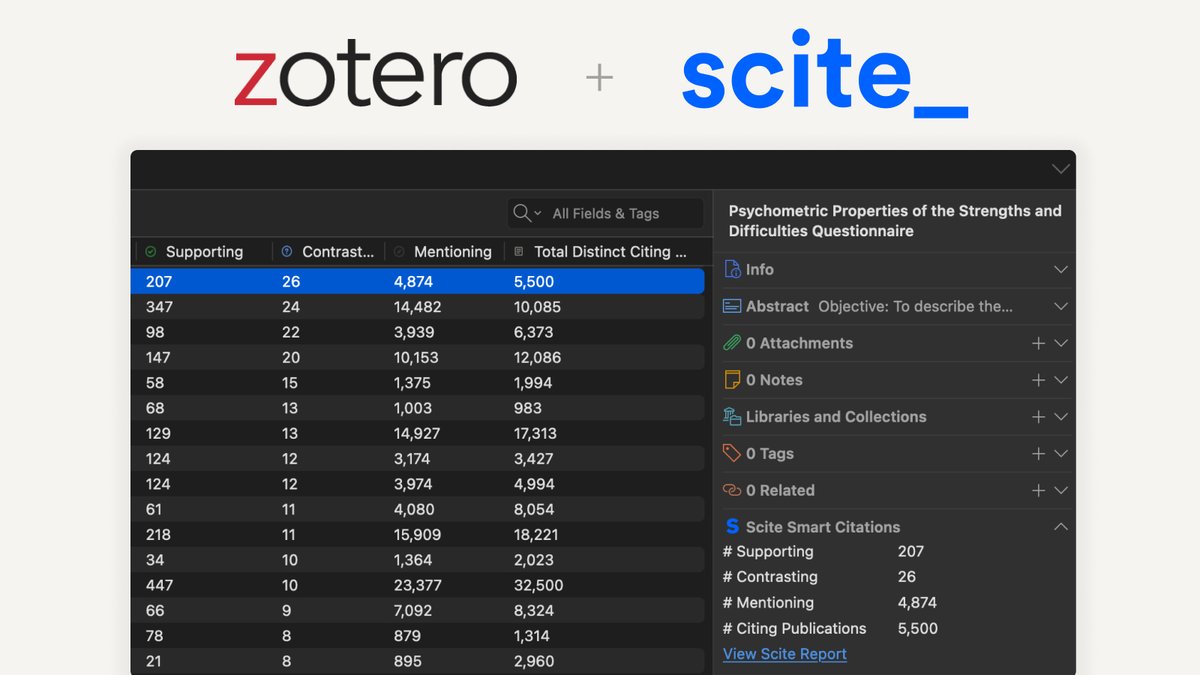This screenshot has height=675, width=1200.
Task: Select the row with 34 supporting citations
Action: point(418,560)
